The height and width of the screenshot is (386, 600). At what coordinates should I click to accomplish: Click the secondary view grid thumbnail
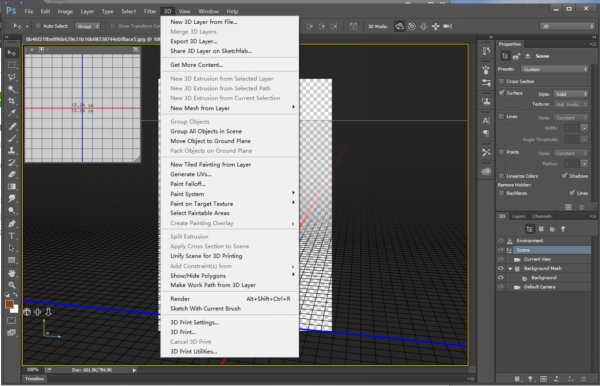point(83,108)
